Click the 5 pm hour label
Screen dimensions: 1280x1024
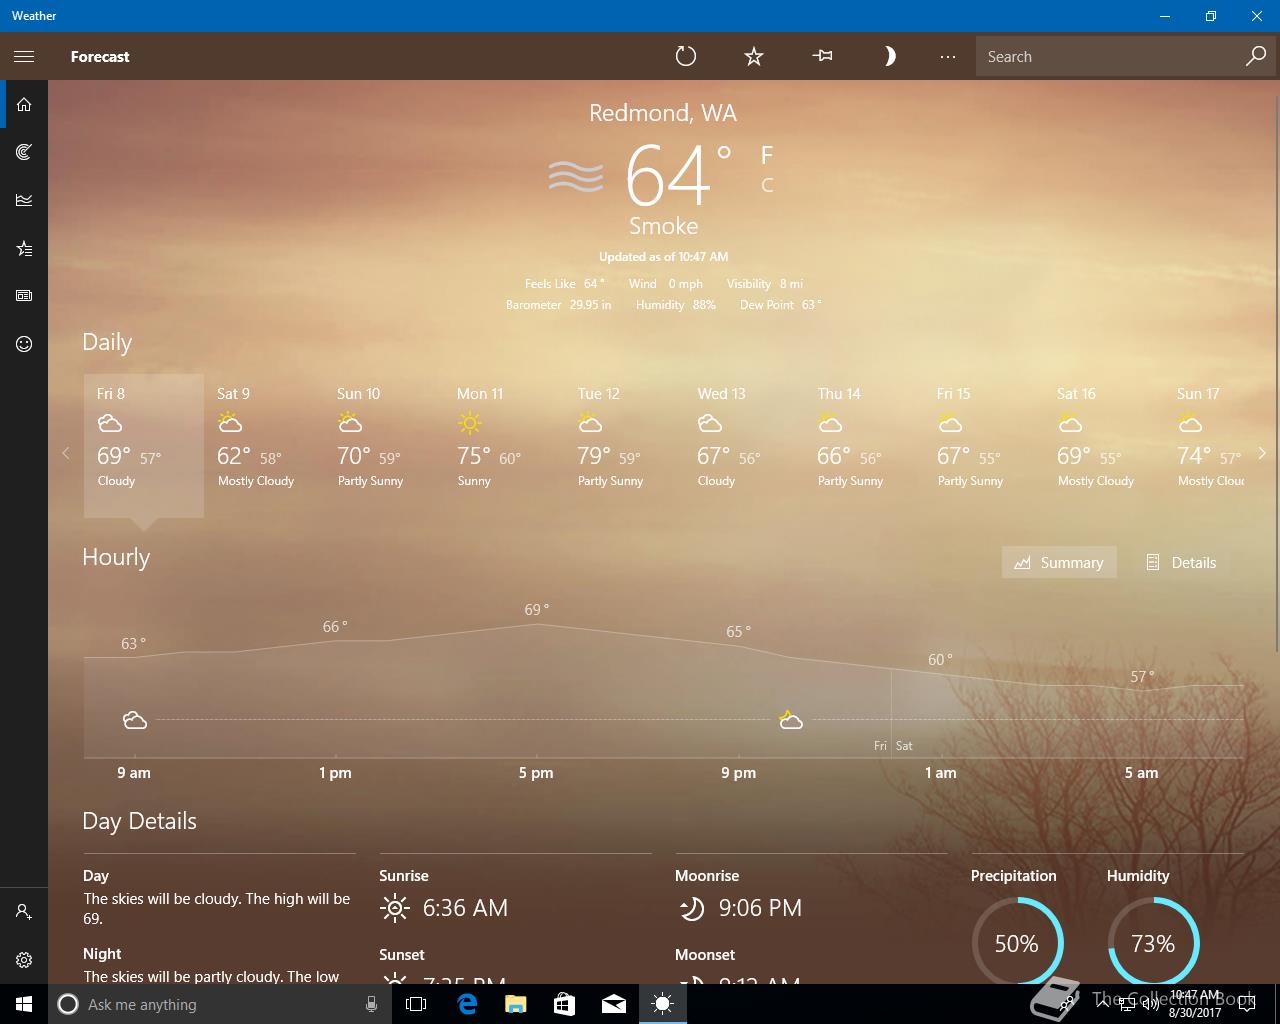tap(536, 773)
